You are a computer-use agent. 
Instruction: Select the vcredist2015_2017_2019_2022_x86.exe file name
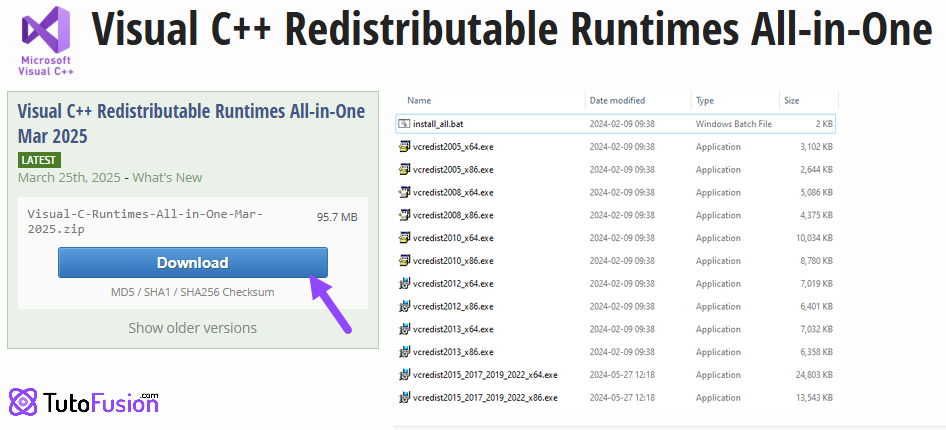coord(485,397)
